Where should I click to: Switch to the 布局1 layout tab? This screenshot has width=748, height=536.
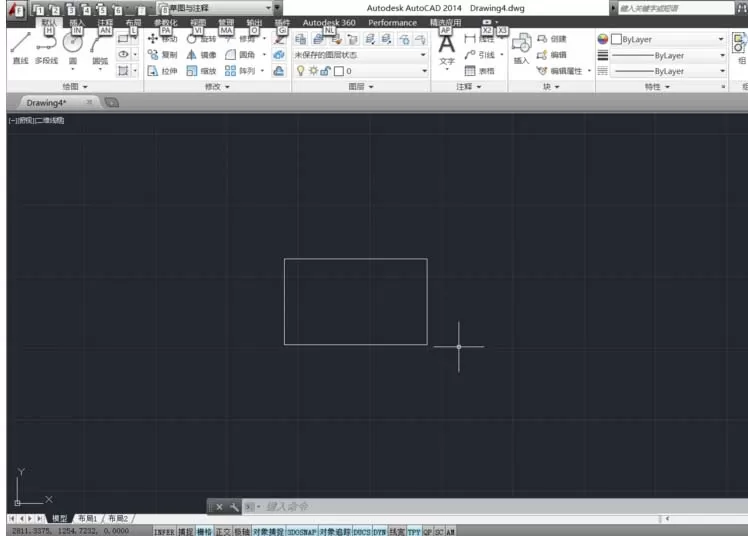point(87,518)
